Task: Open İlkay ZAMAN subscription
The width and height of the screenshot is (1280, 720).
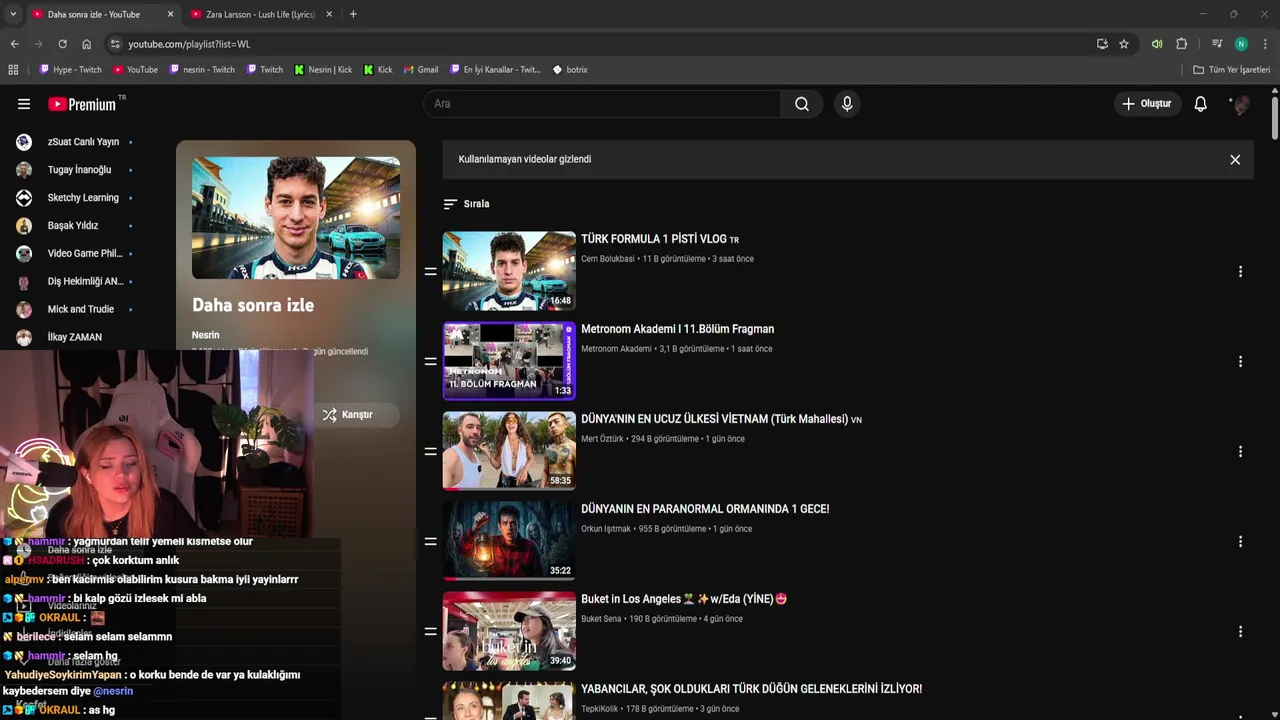Action: tap(75, 337)
